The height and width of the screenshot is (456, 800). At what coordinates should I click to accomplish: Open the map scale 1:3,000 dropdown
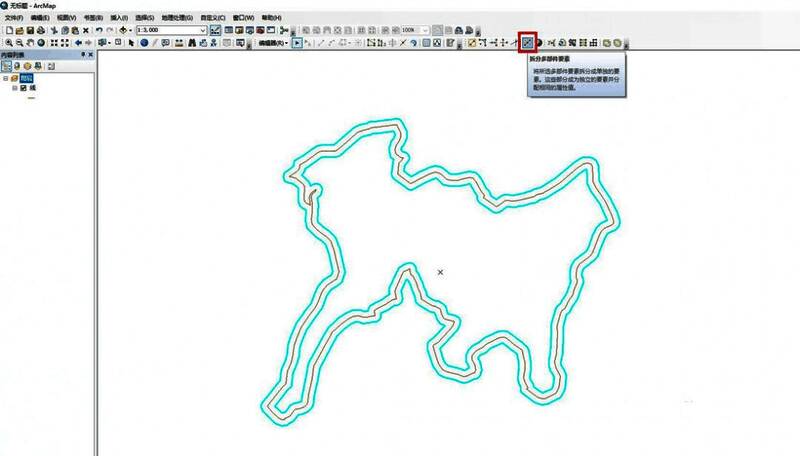[203, 31]
